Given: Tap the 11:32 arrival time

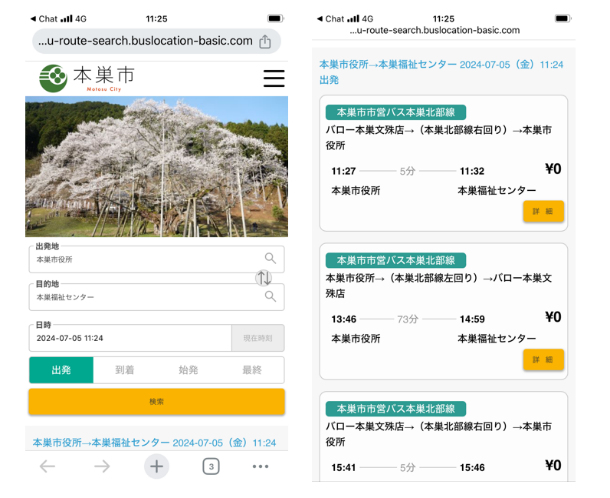Looking at the screenshot, I should pos(472,171).
